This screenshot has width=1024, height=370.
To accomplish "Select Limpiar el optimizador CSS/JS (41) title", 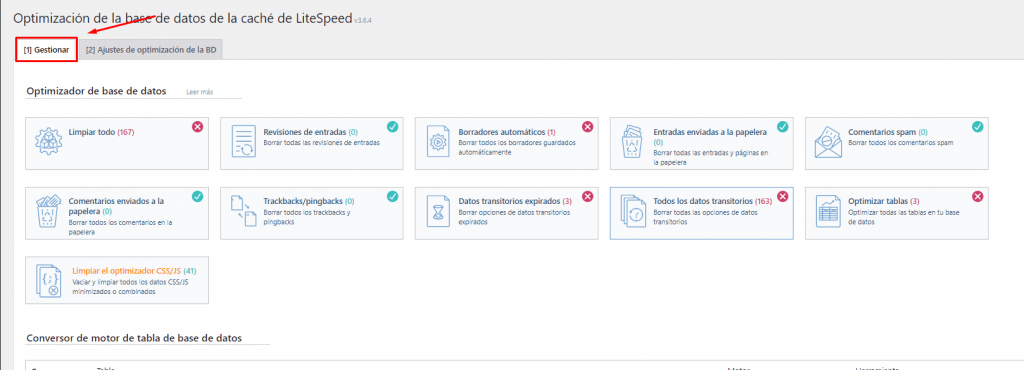I will coord(134,270).
